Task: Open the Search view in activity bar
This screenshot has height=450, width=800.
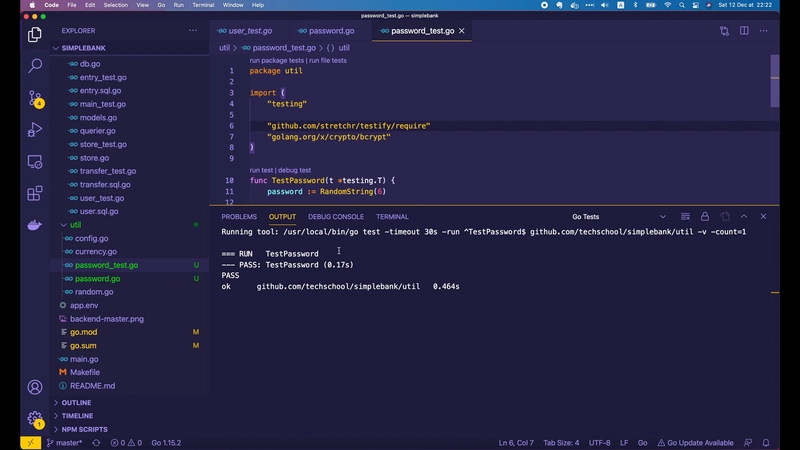Action: (x=35, y=66)
